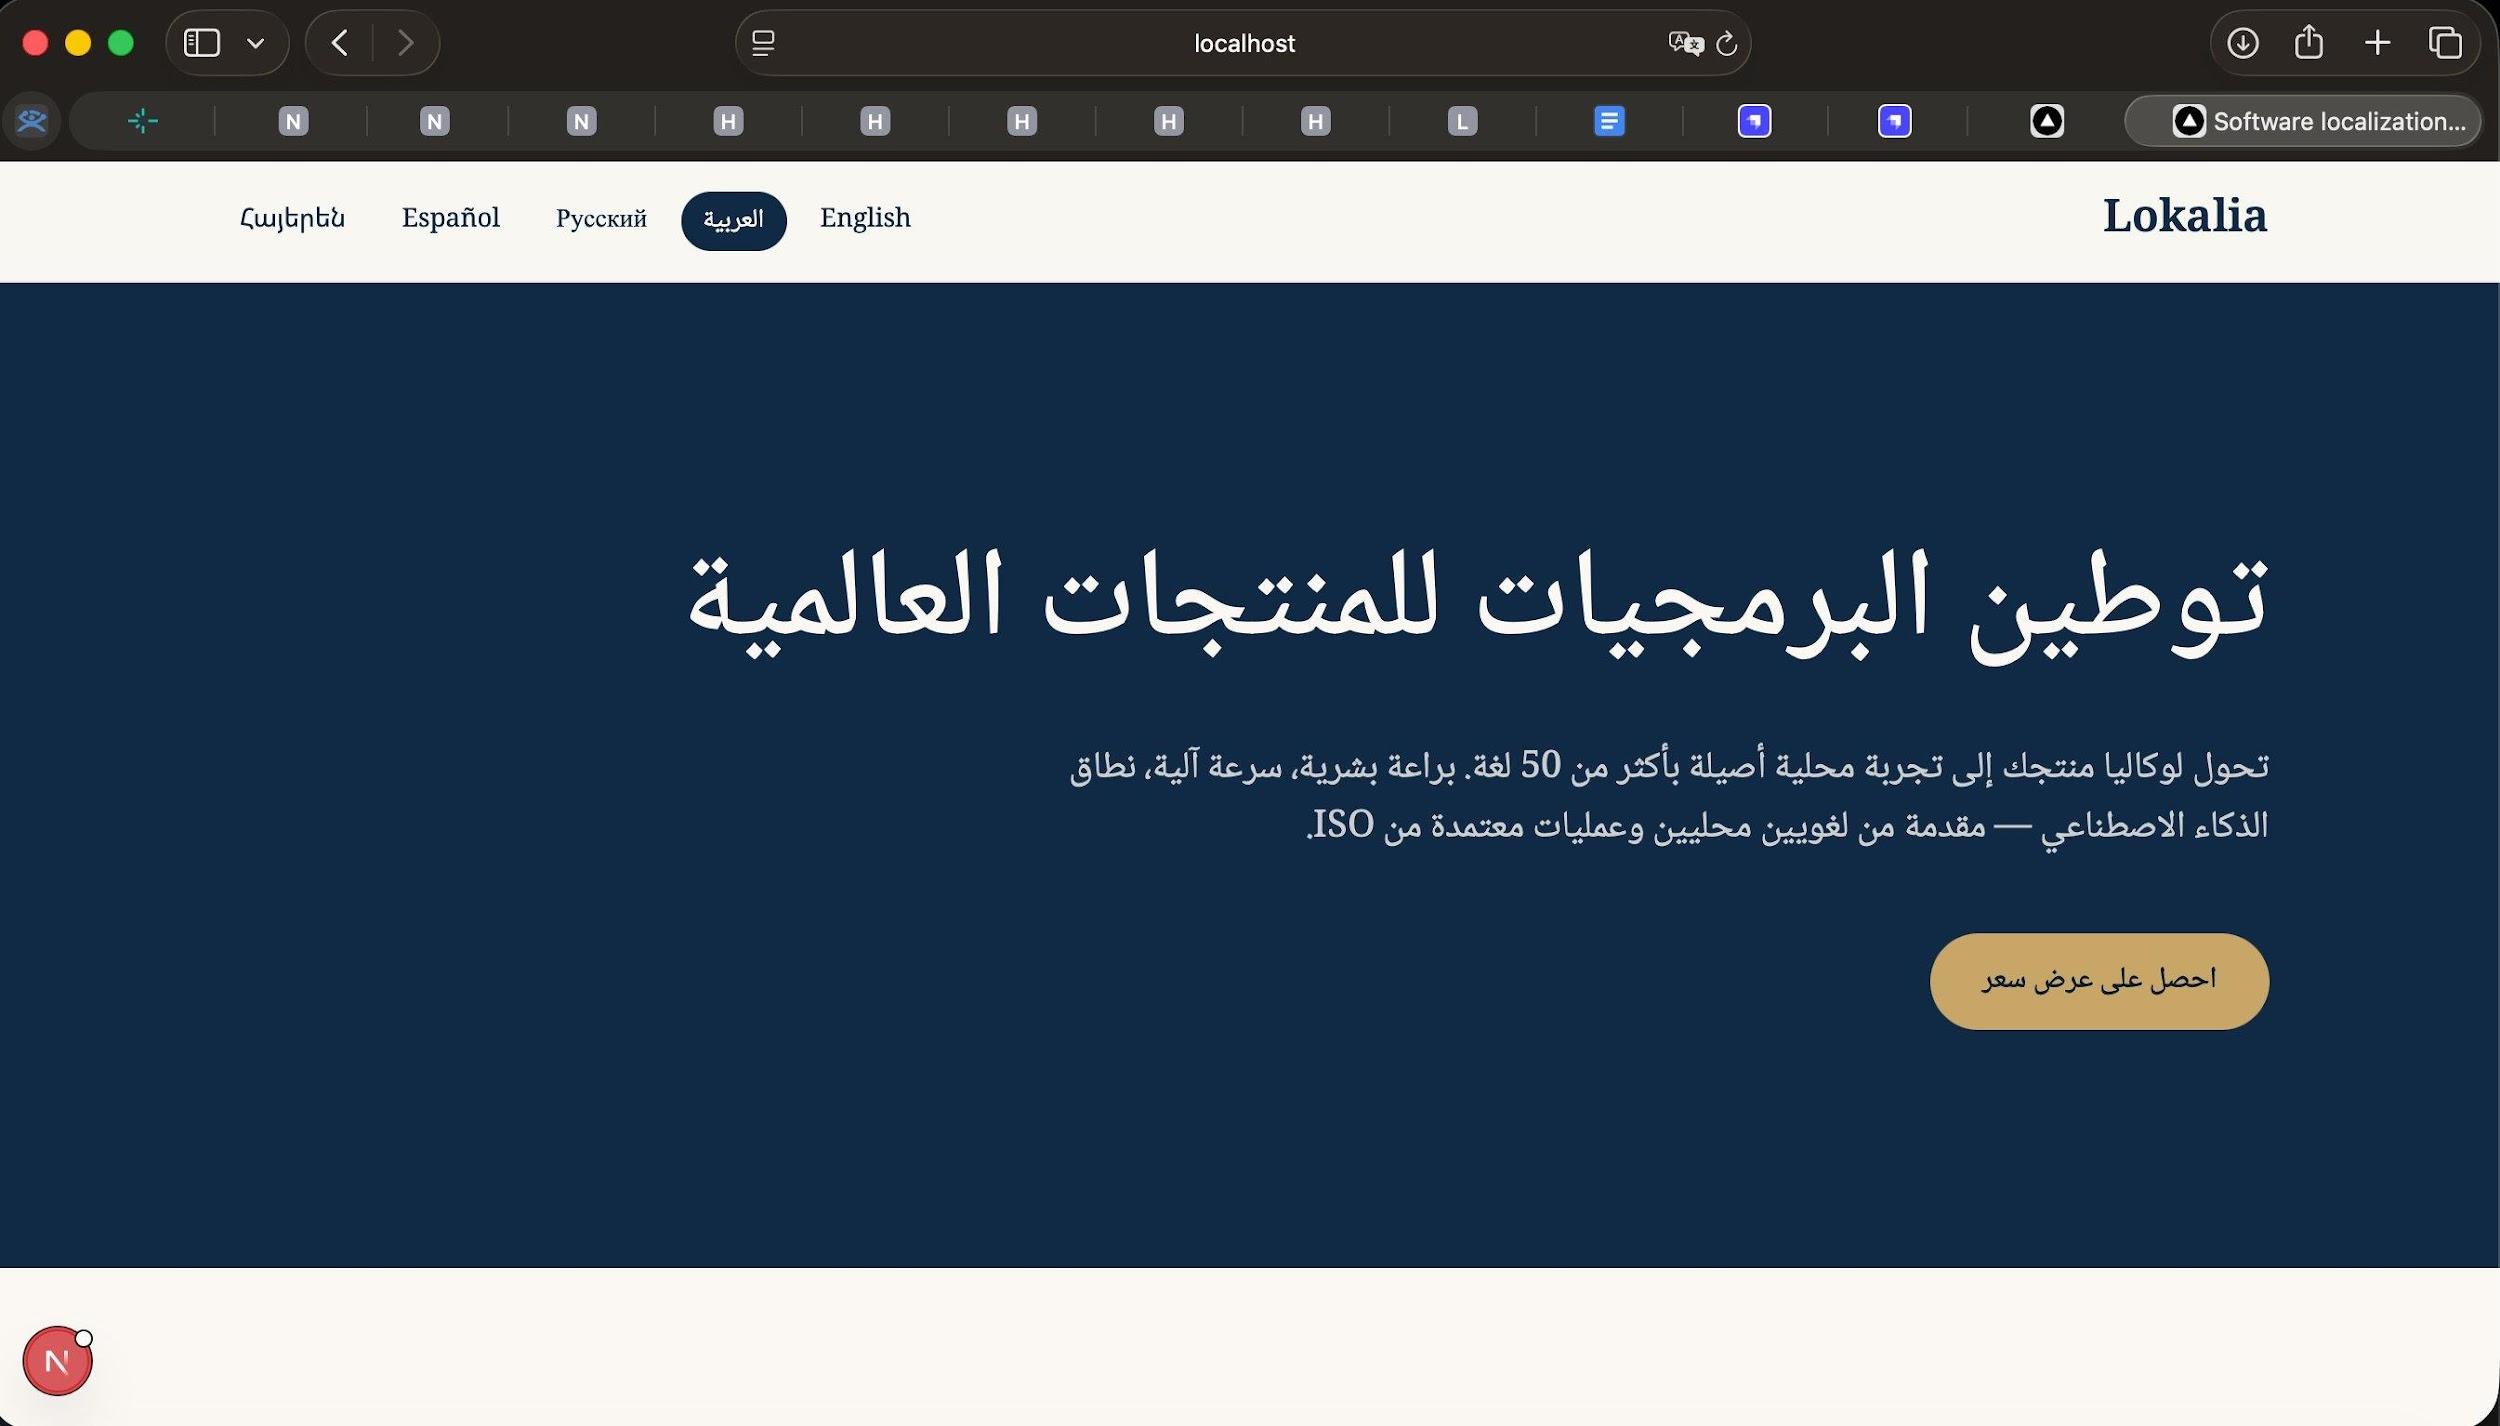Image resolution: width=2500 pixels, height=1426 pixels.
Task: Show the tab overview
Action: click(x=2445, y=43)
